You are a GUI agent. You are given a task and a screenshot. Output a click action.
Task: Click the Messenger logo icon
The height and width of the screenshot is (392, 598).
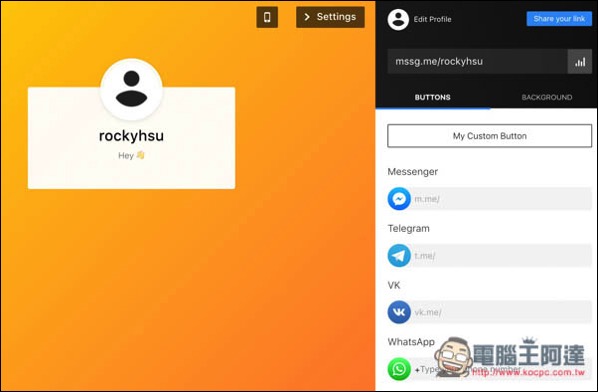click(x=399, y=199)
